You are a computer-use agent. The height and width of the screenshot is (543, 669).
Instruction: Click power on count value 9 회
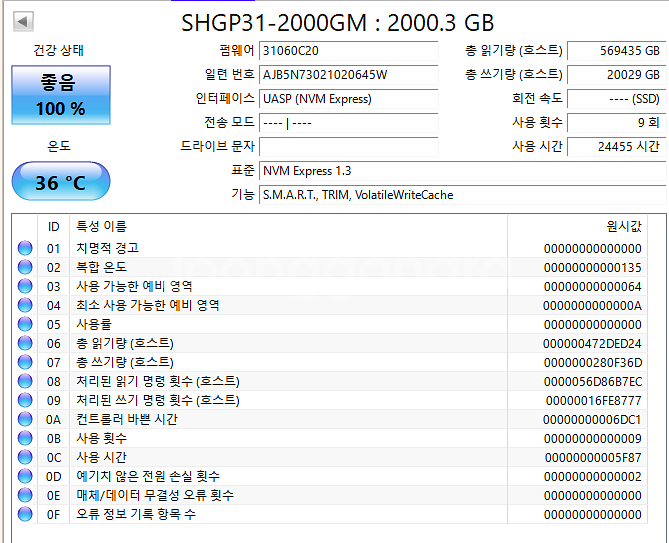[x=617, y=123]
